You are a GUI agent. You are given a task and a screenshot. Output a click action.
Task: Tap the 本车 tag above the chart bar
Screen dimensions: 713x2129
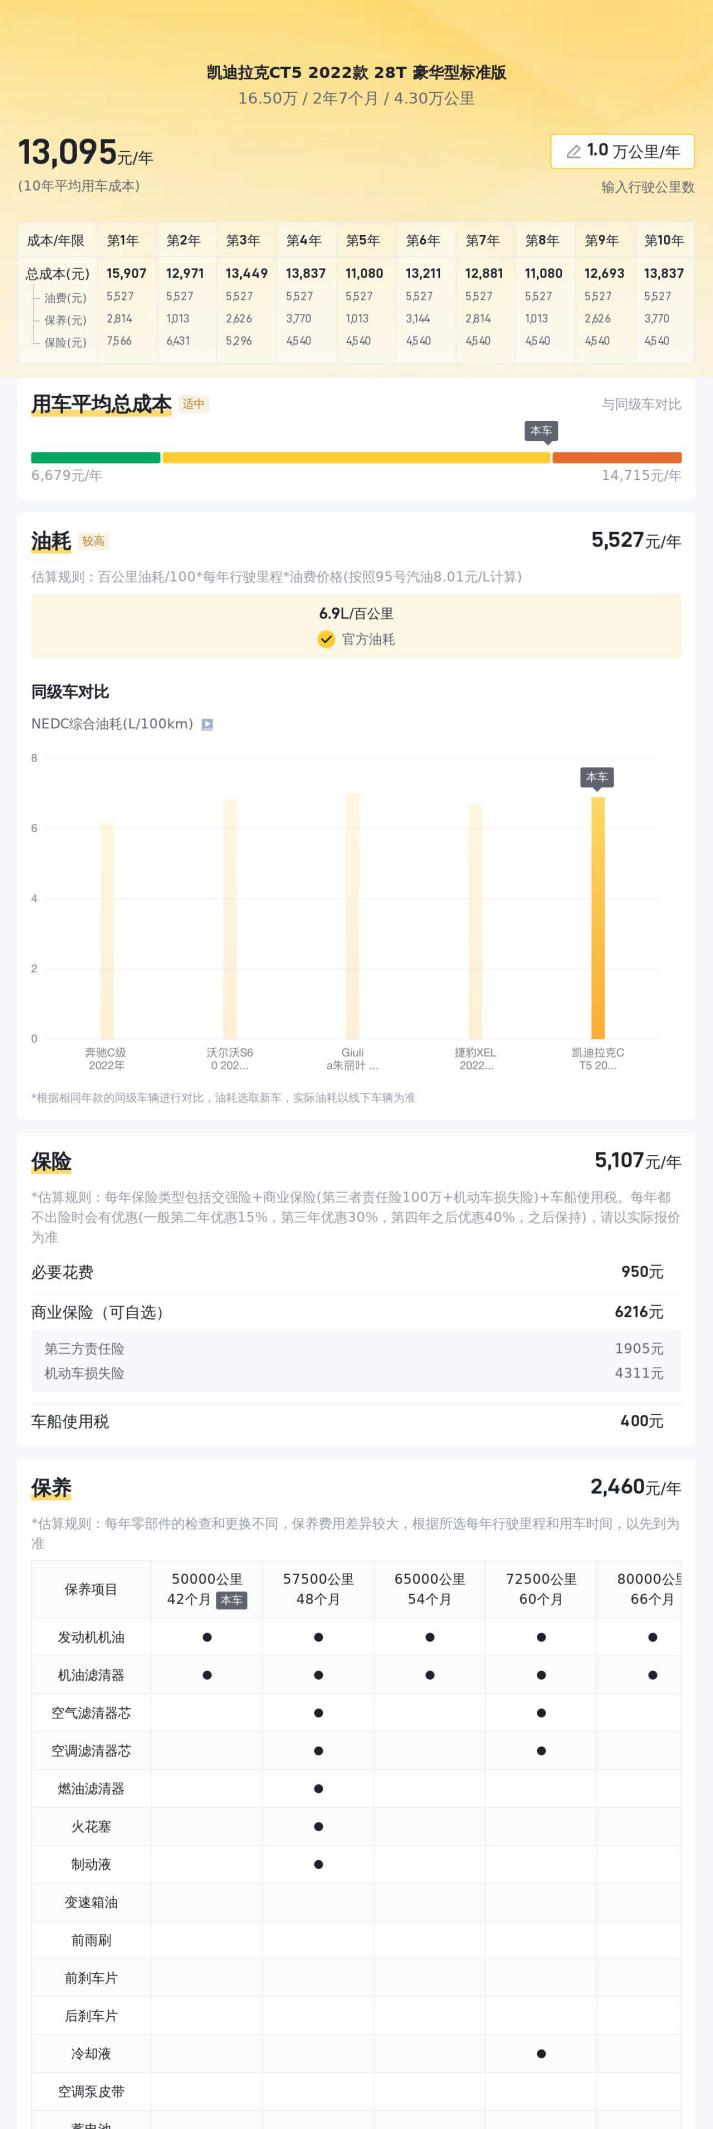[597, 777]
